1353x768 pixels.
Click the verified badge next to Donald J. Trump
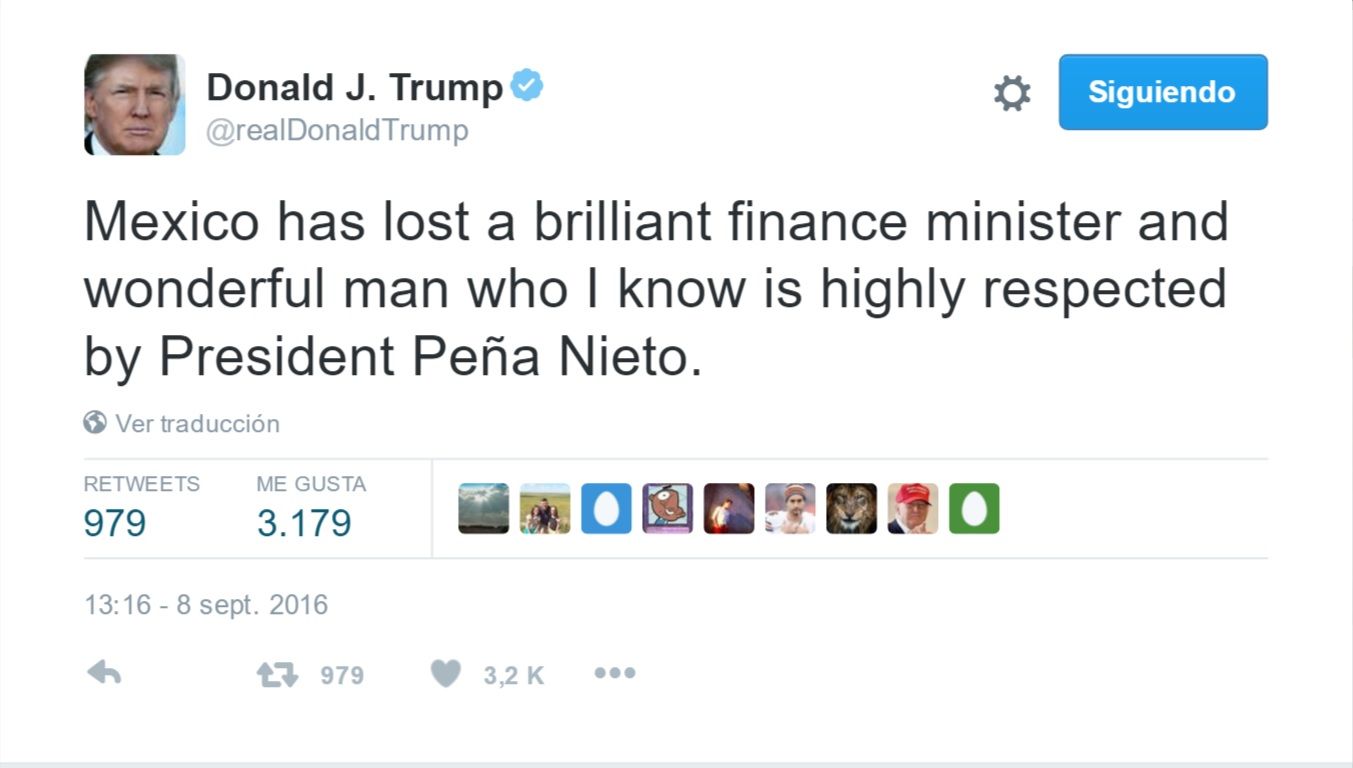[525, 85]
